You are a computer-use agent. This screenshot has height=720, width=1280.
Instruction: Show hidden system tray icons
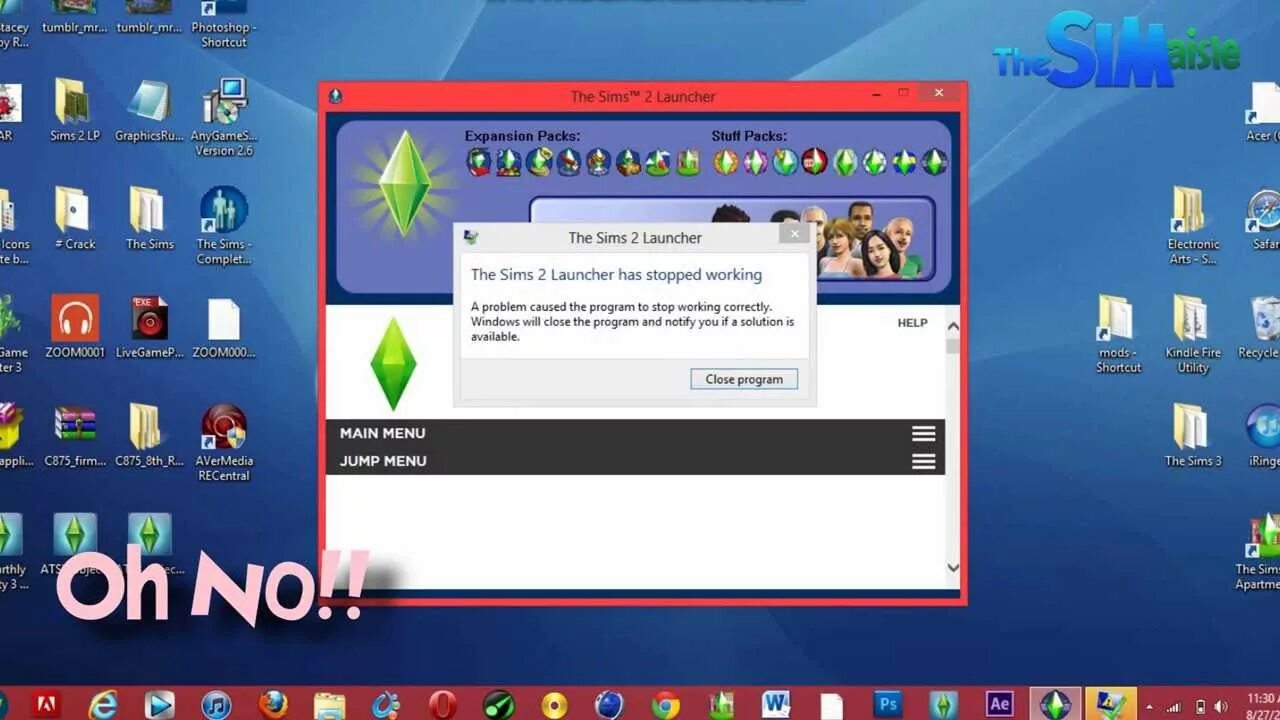[1149, 706]
